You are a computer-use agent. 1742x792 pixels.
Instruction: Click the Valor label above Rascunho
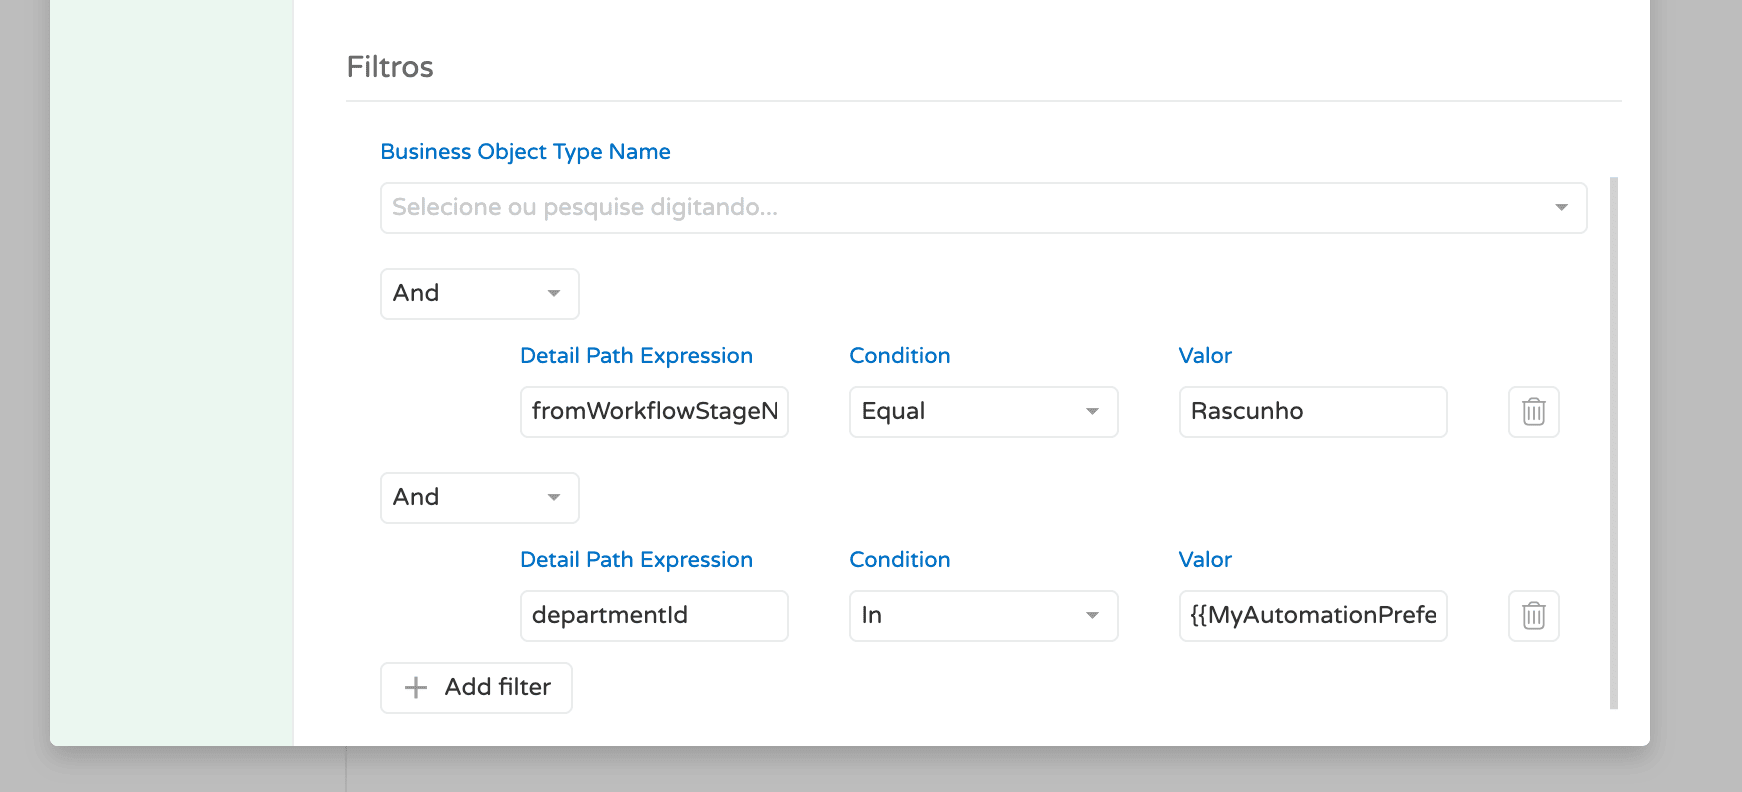coord(1204,356)
